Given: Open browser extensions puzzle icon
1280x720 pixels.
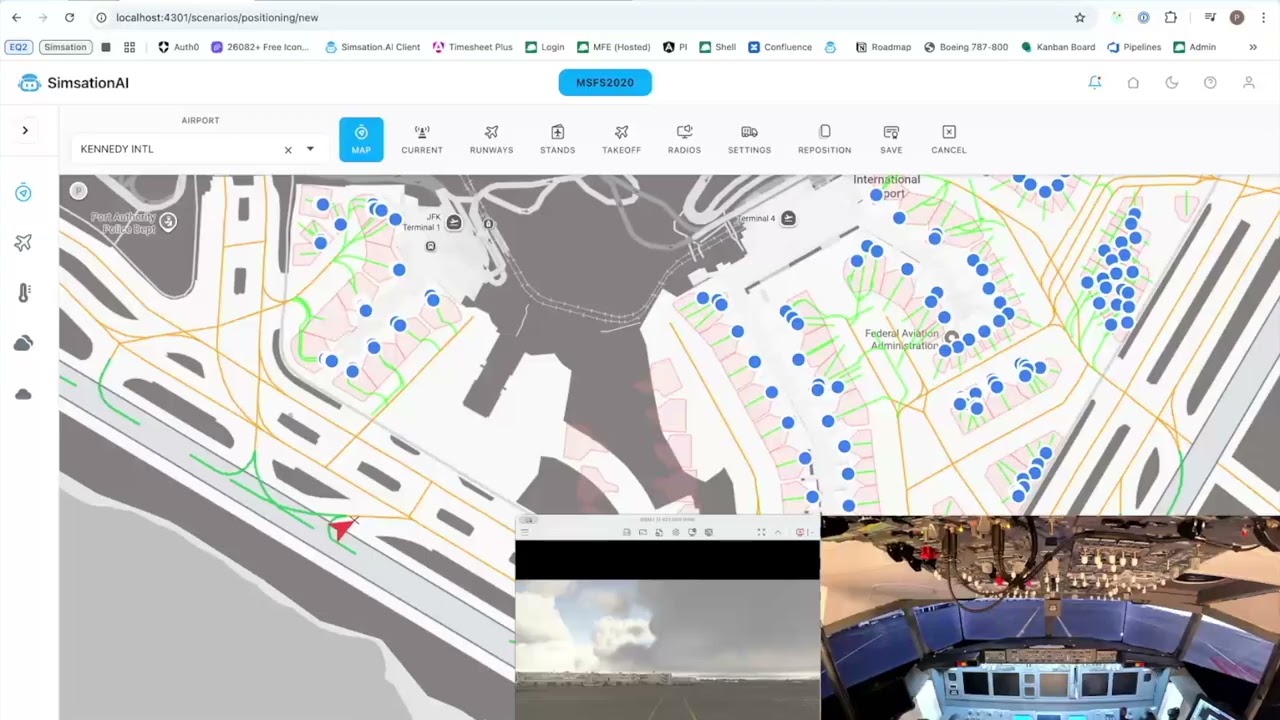Looking at the screenshot, I should pos(1171,17).
